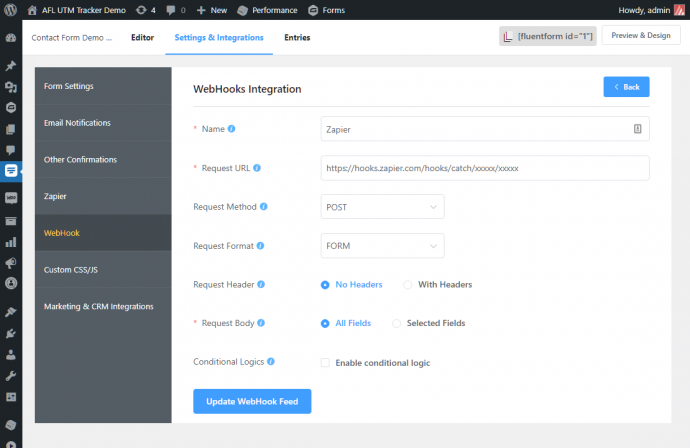Click the Contact Form Demo title link
The width and height of the screenshot is (690, 448).
71,37
